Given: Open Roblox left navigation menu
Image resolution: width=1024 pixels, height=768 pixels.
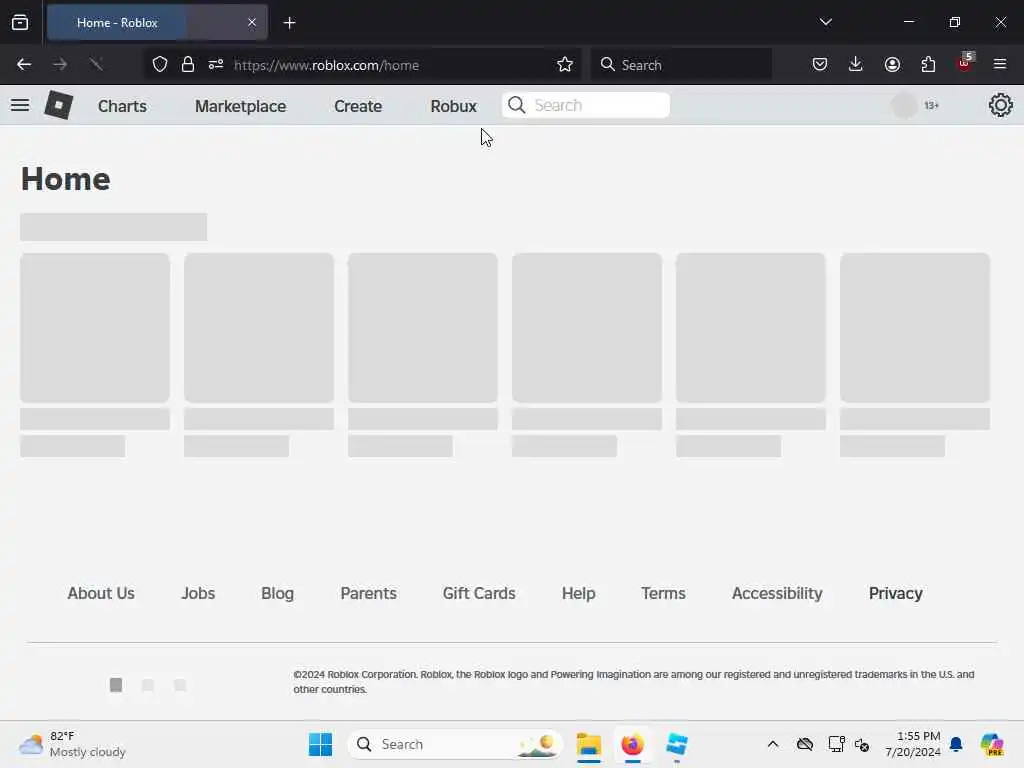Looking at the screenshot, I should click(x=20, y=105).
